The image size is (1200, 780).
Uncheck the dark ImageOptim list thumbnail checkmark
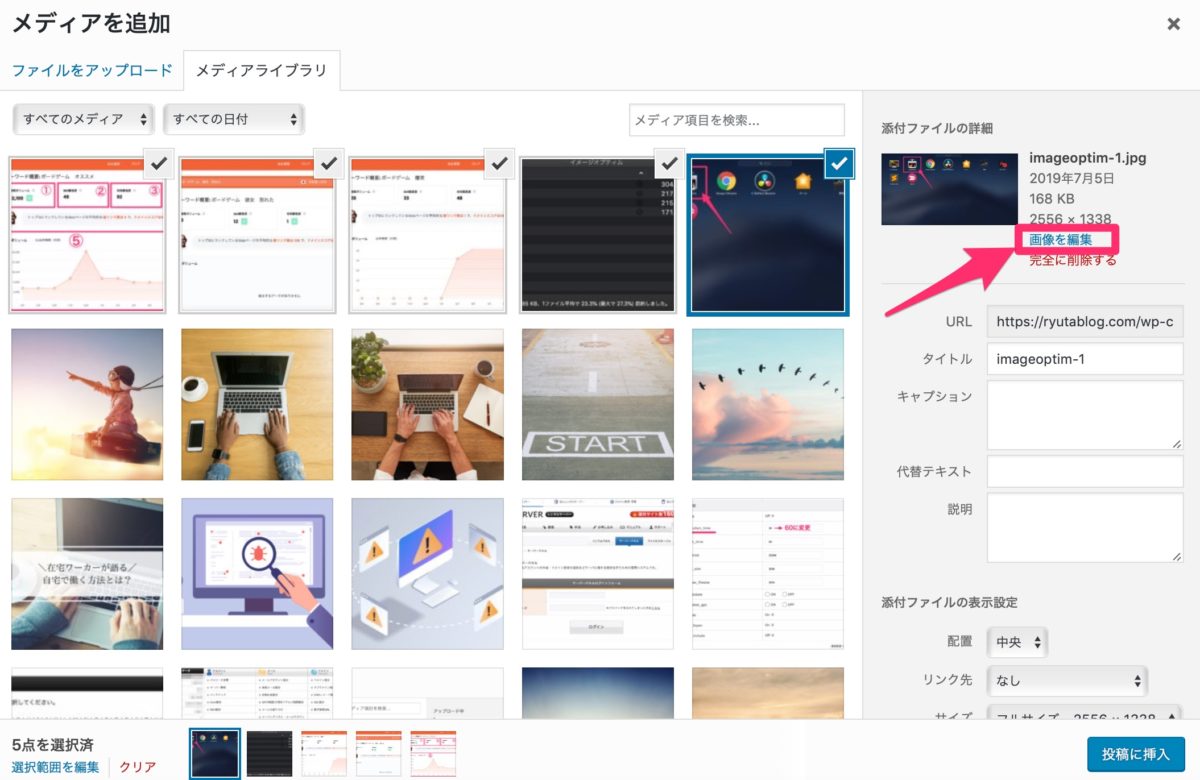click(670, 162)
